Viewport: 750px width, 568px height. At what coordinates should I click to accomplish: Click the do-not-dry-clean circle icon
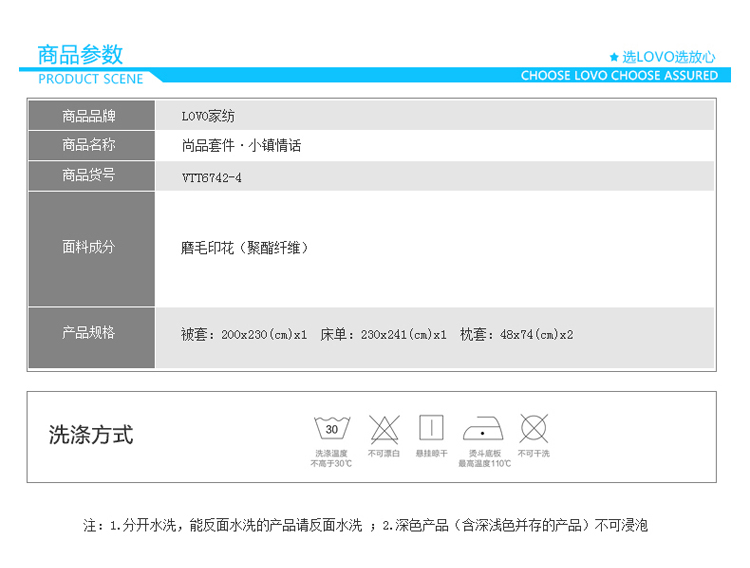coord(534,428)
